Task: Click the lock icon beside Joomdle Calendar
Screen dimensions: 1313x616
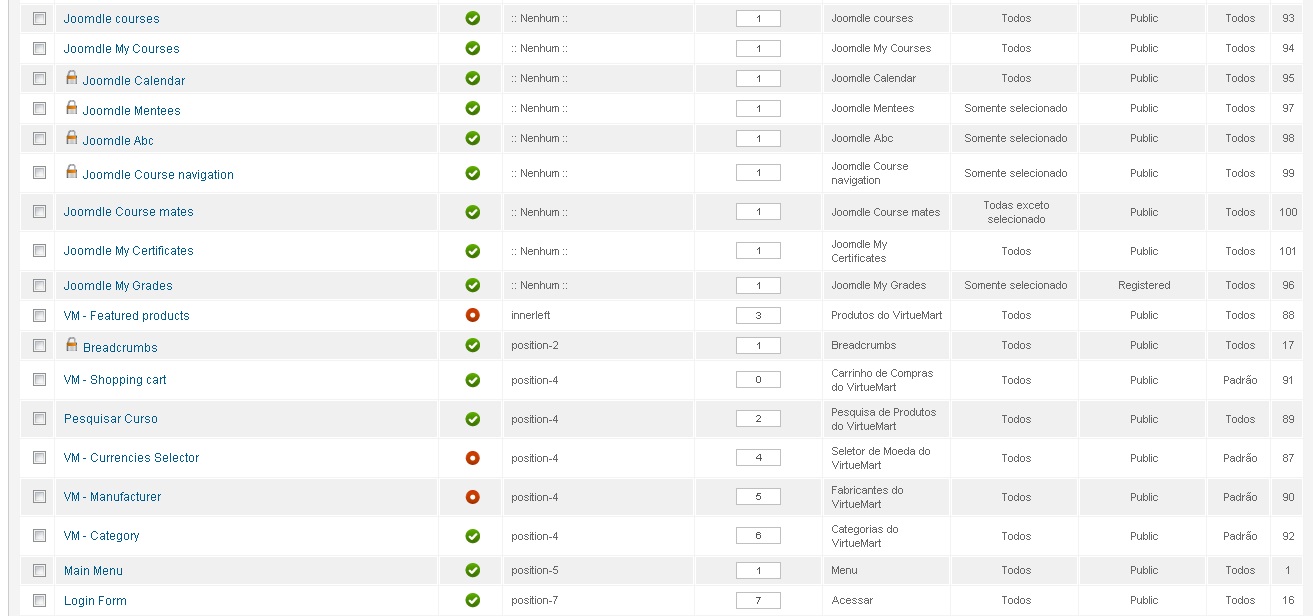Action: click(x=72, y=78)
